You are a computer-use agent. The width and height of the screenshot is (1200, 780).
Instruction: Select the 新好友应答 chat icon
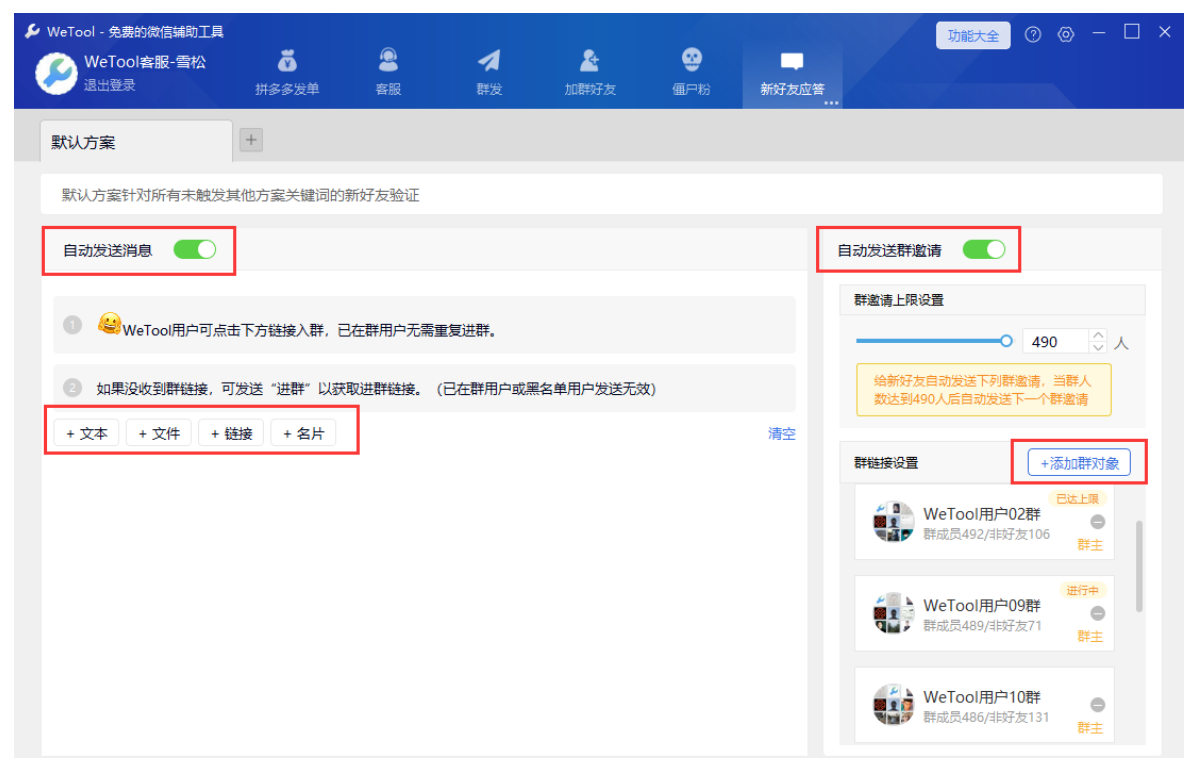click(x=792, y=62)
